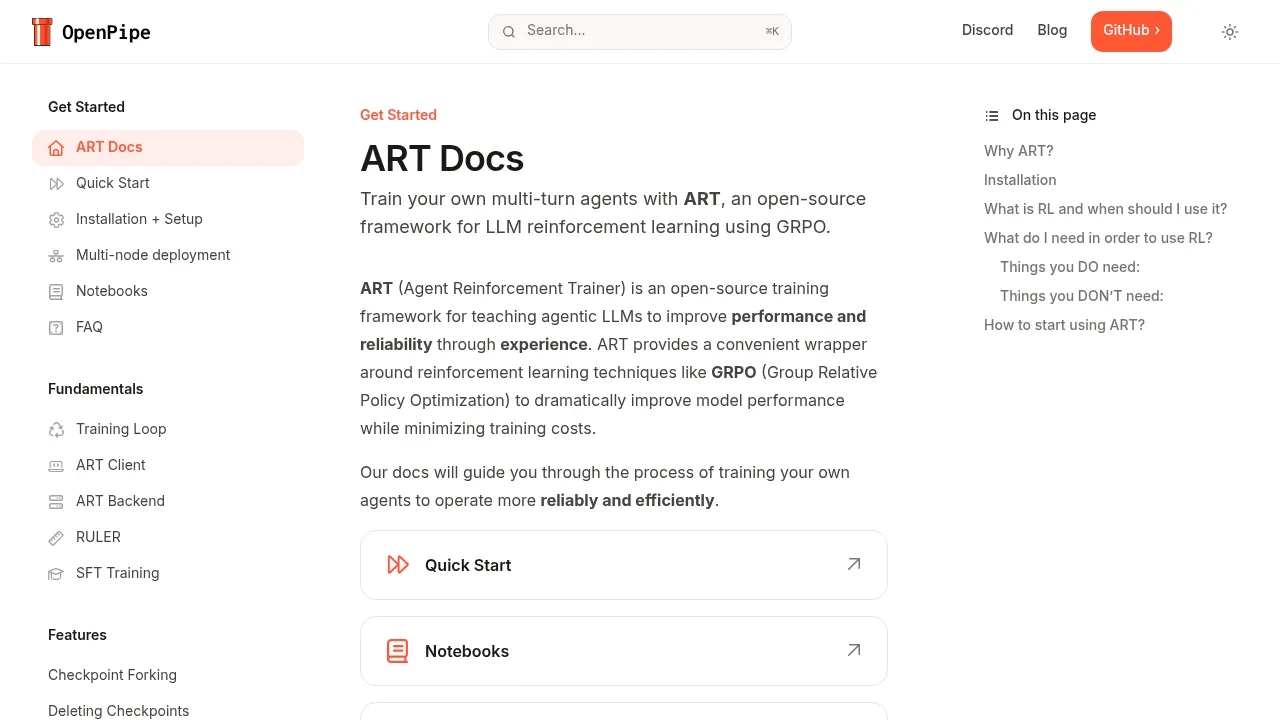Open the Blog link in header

pos(1052,30)
